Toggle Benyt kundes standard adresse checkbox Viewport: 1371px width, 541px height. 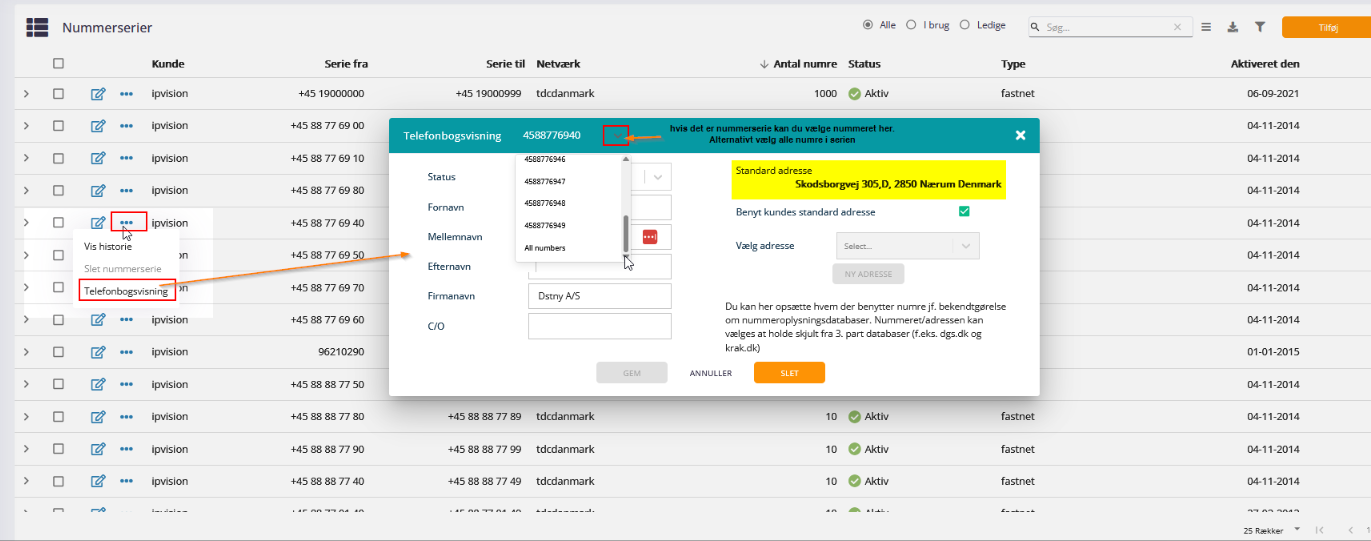click(x=964, y=211)
